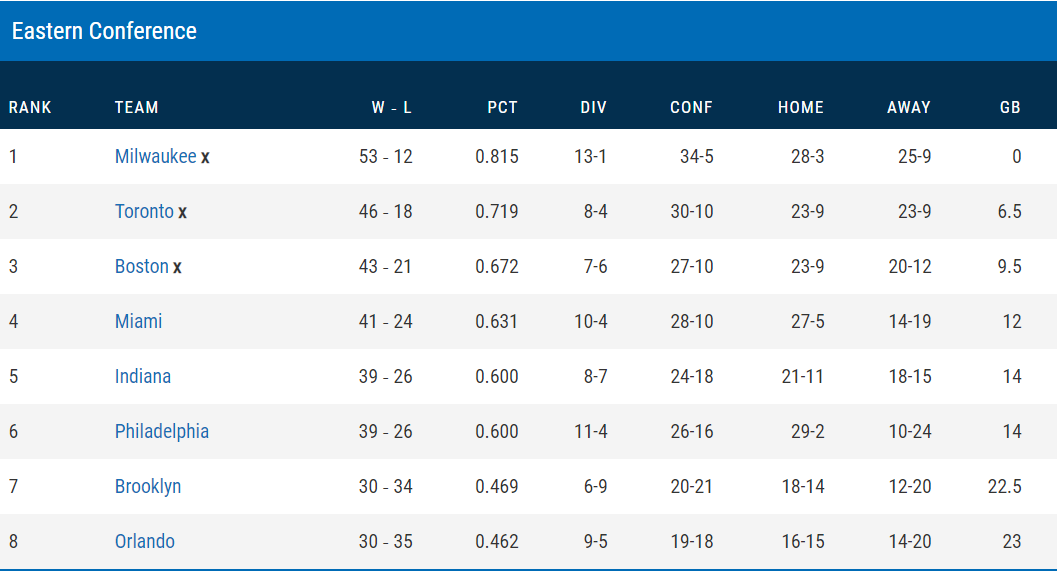Image resolution: width=1057 pixels, height=571 pixels.
Task: Click Milwaukee's 0.815 win percentage cell
Action: [x=497, y=156]
